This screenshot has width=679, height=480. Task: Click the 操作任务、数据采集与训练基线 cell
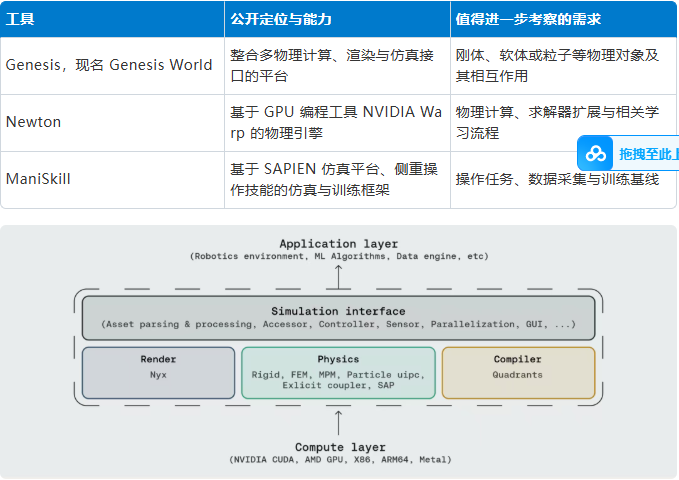click(x=563, y=180)
